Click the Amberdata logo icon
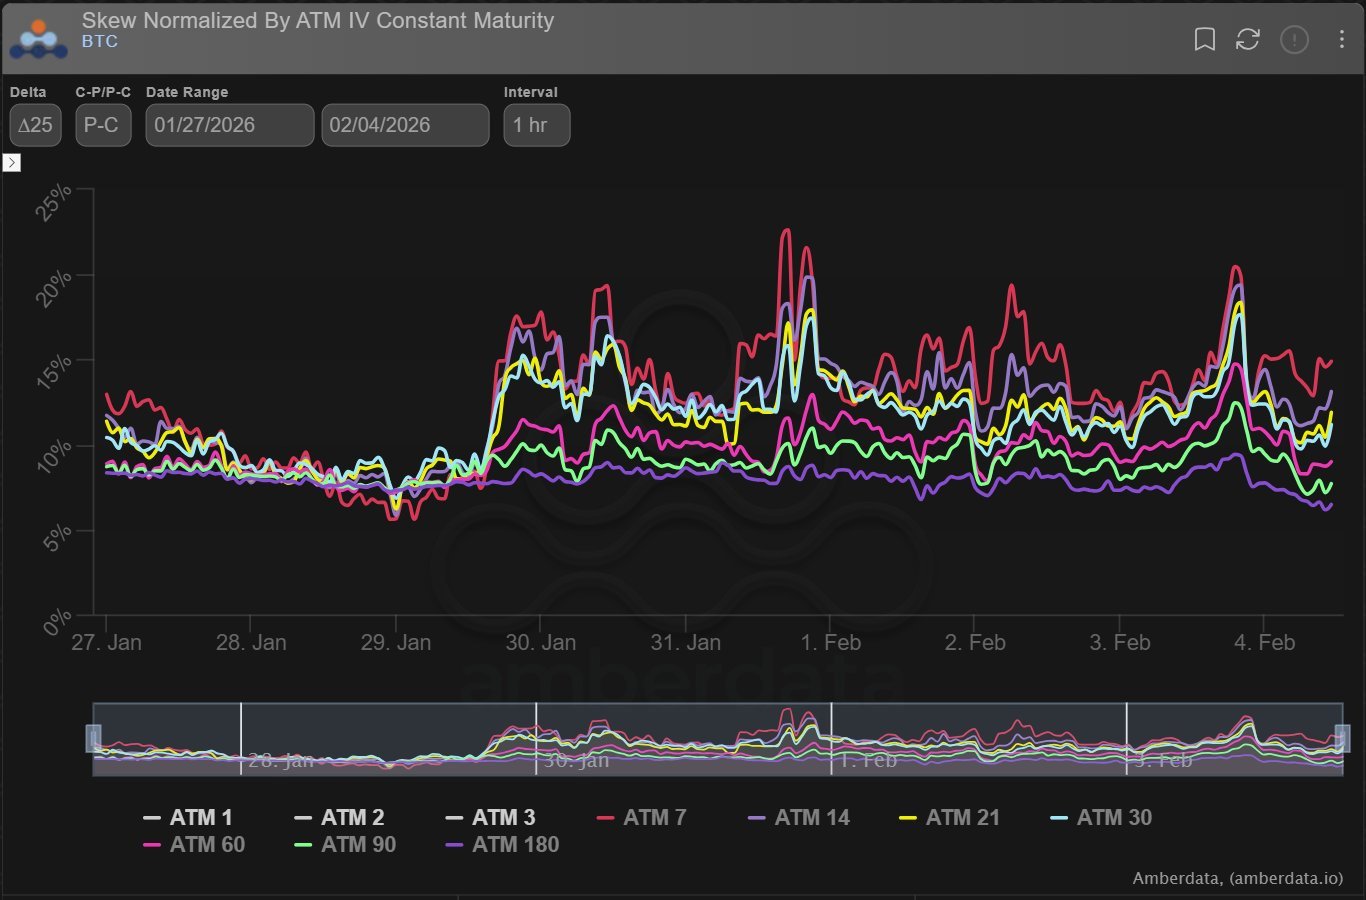This screenshot has height=900, width=1366. click(38, 38)
